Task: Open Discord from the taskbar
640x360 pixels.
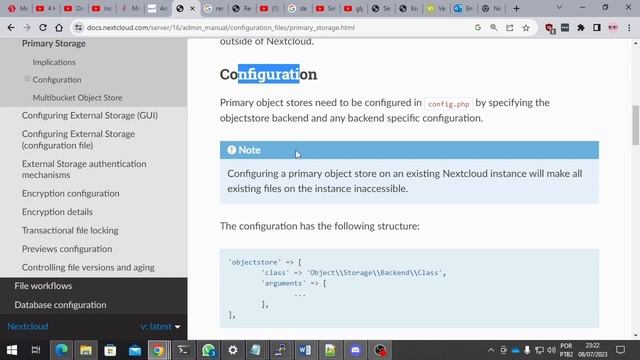Action: click(x=355, y=350)
